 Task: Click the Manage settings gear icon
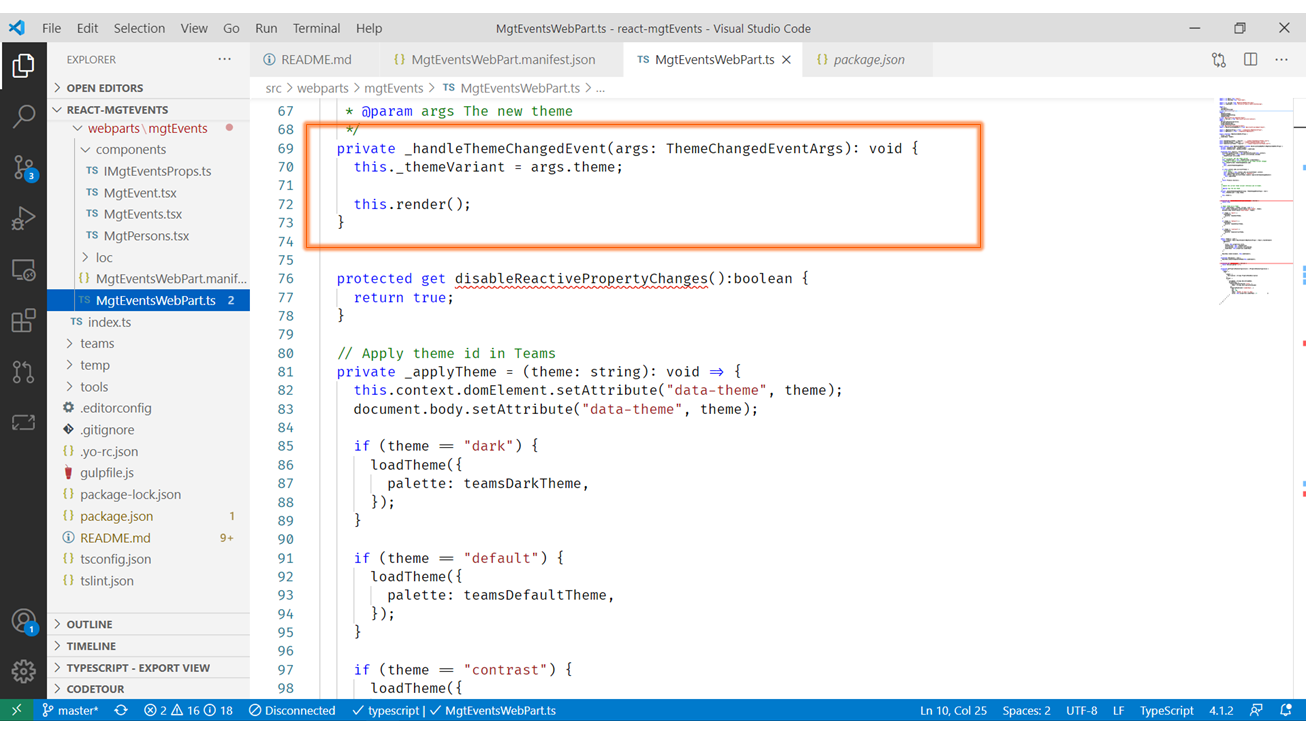pyautogui.click(x=23, y=671)
